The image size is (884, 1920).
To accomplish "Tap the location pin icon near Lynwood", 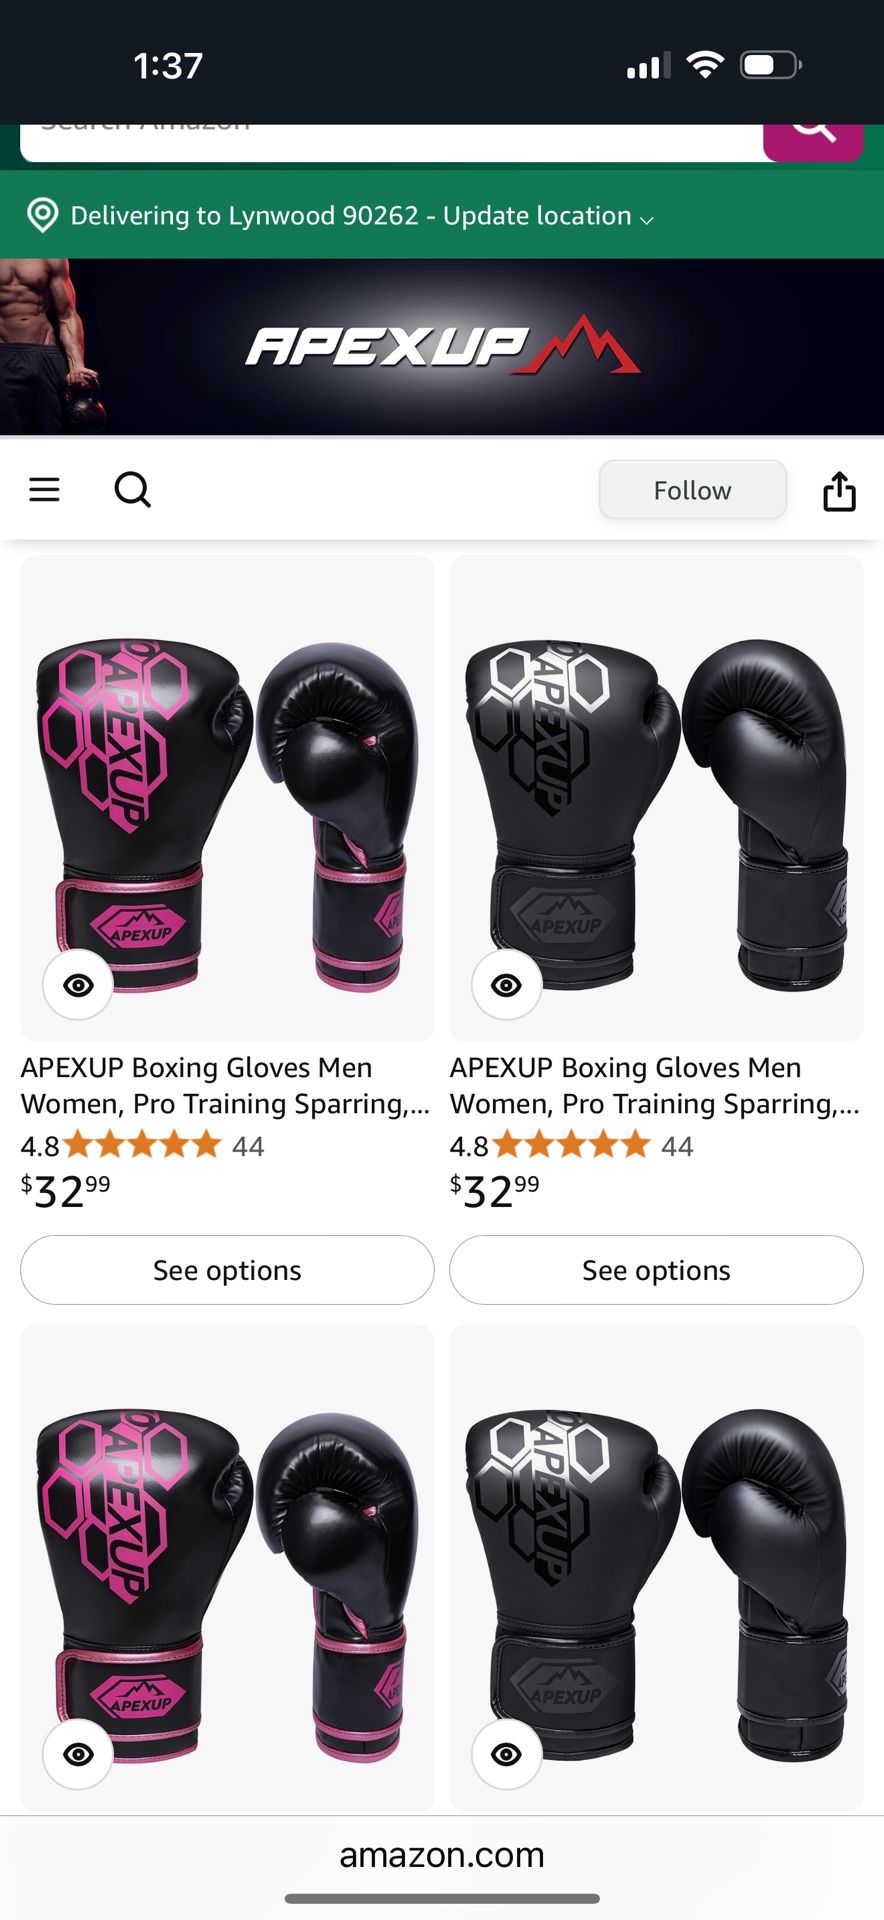I will tap(42, 215).
